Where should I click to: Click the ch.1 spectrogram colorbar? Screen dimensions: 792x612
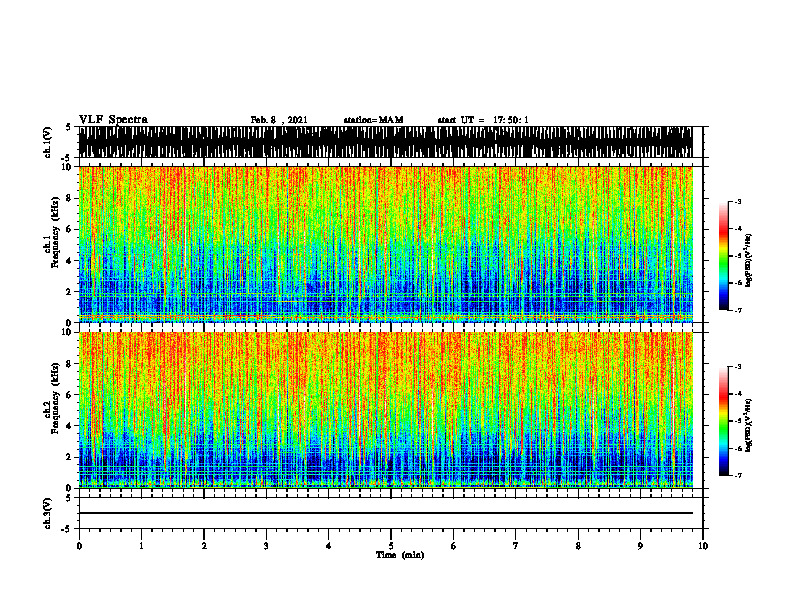[723, 256]
